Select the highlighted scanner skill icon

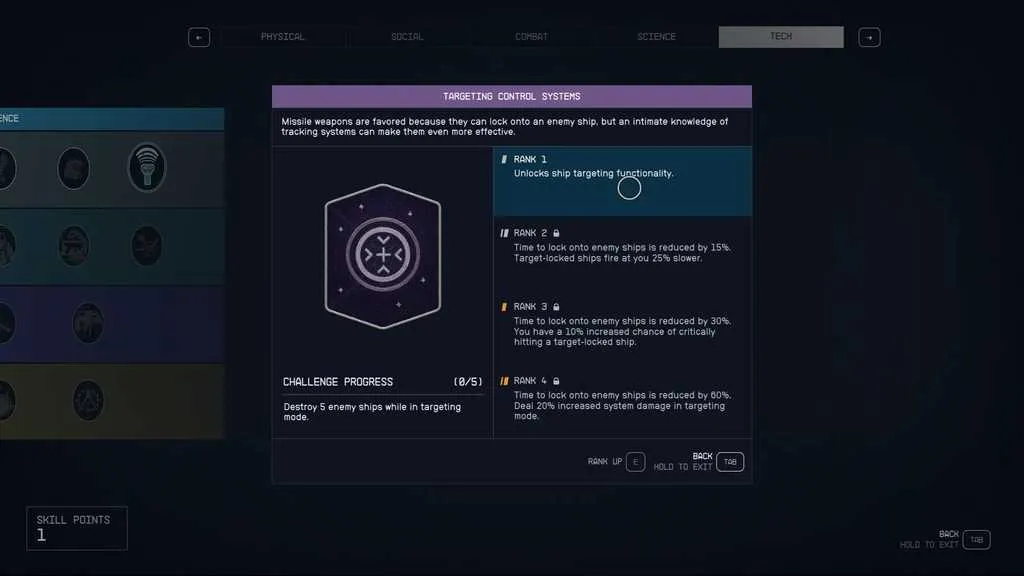coord(147,167)
